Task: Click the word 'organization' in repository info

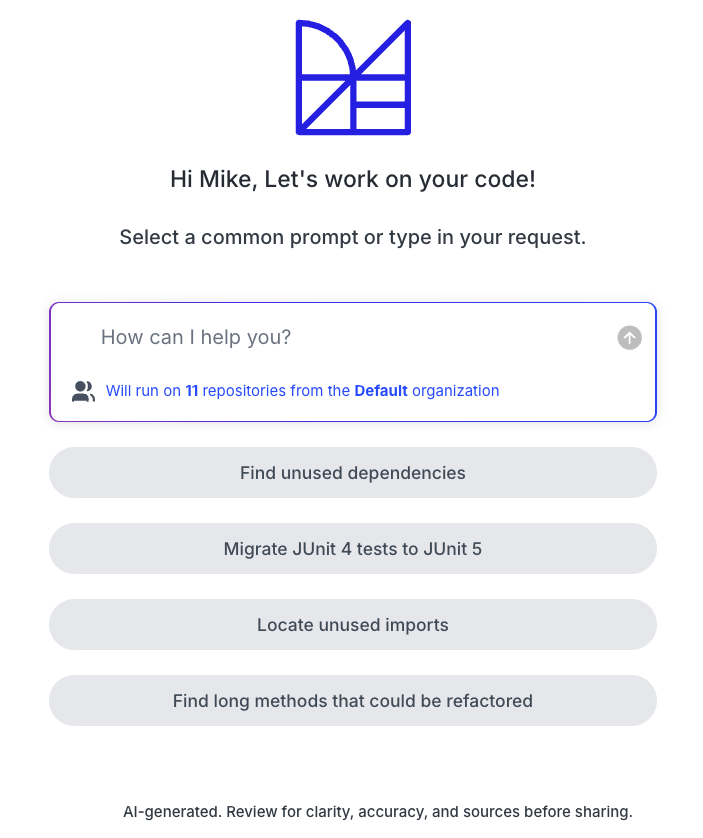Action: pos(455,391)
